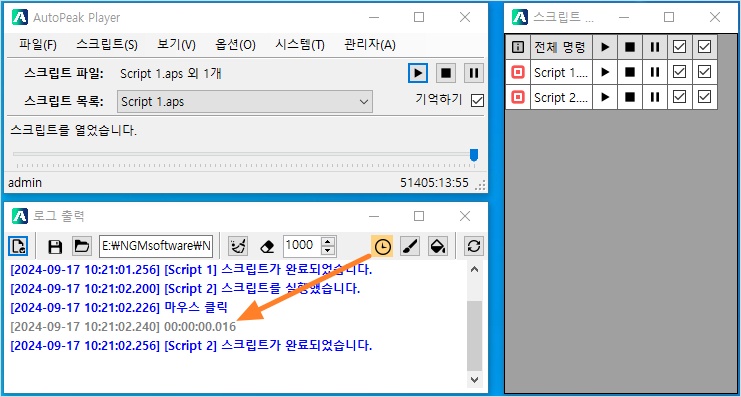Click the gray log entry 00:00:00.016
The image size is (741, 397).
tap(123, 327)
